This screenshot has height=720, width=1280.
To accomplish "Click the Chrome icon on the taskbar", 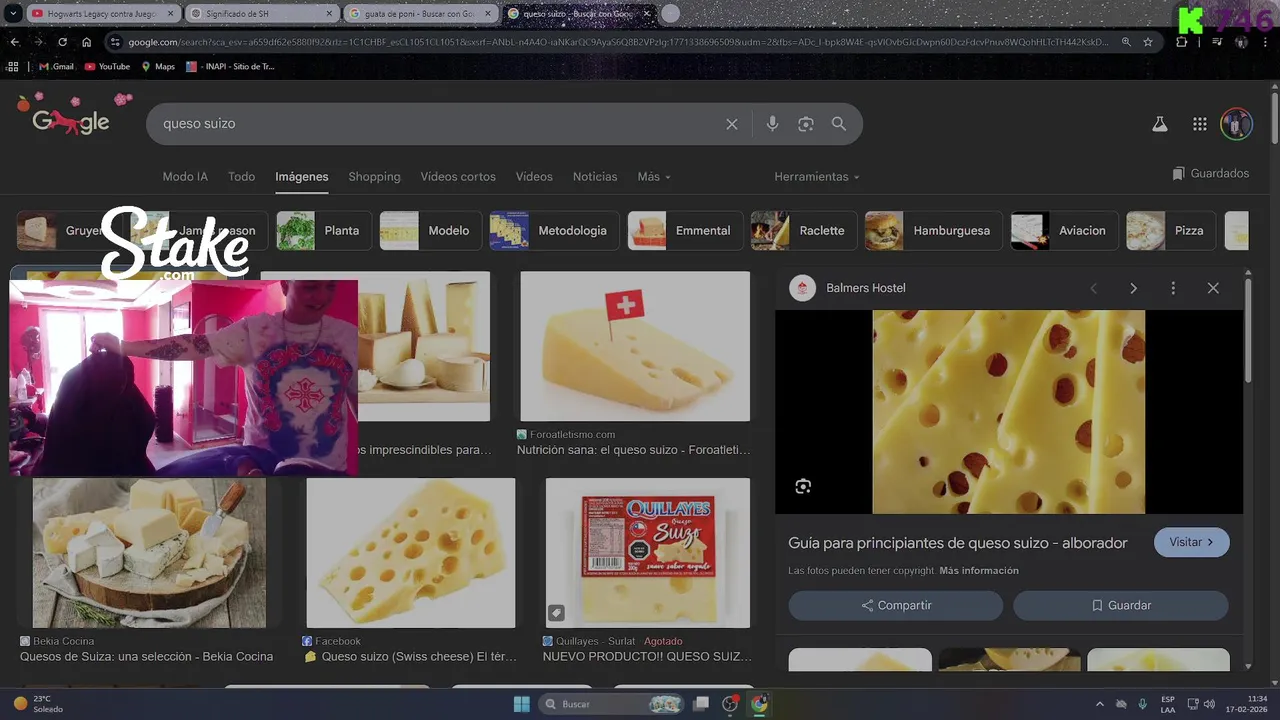I will click(x=760, y=704).
